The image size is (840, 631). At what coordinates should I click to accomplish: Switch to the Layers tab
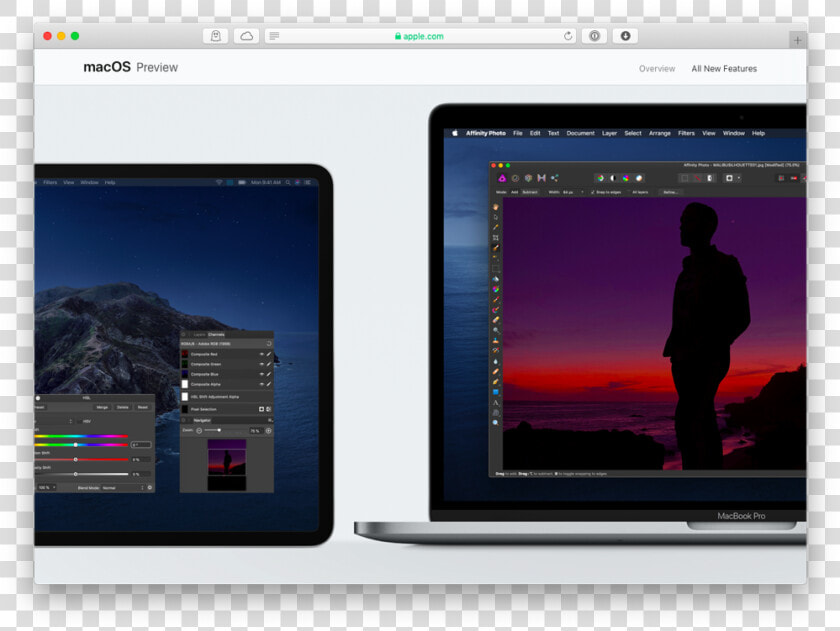pyautogui.click(x=199, y=334)
